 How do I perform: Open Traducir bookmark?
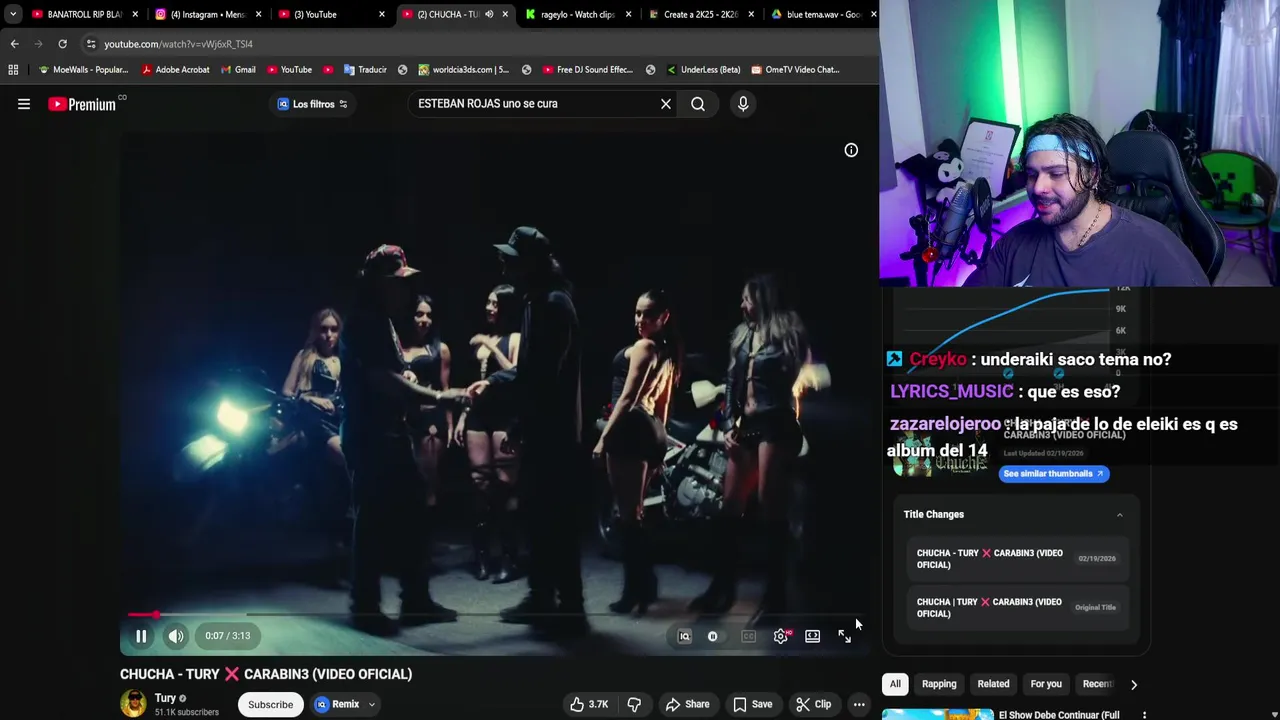365,70
